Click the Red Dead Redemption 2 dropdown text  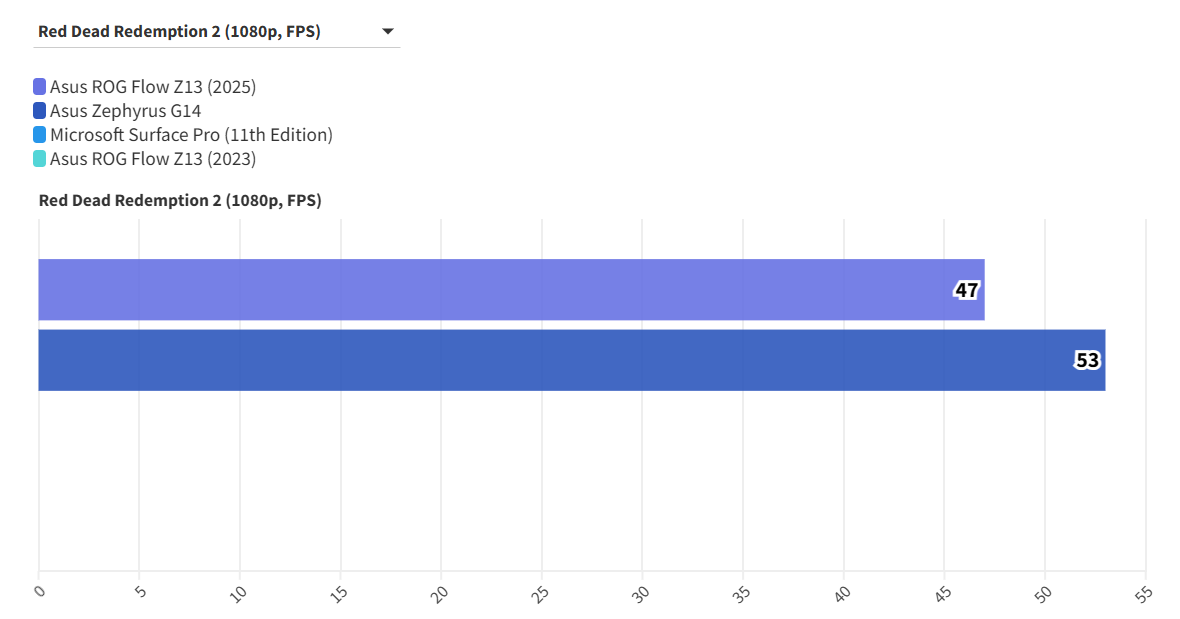click(179, 31)
